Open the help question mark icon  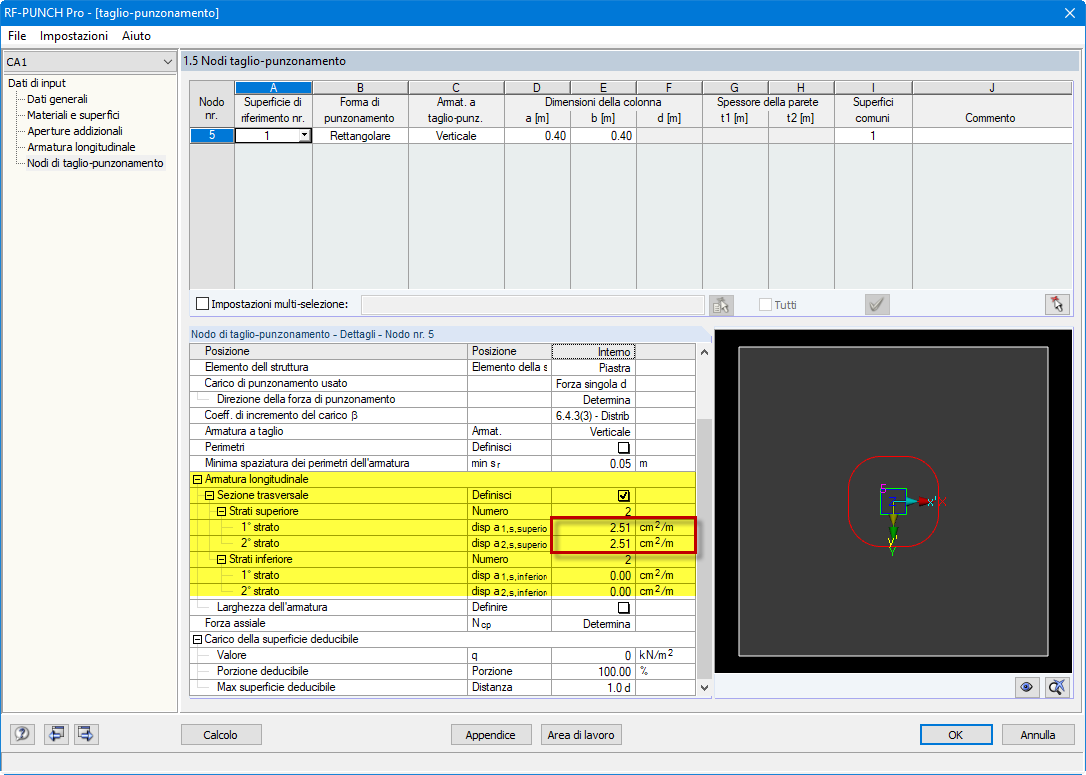[x=22, y=734]
